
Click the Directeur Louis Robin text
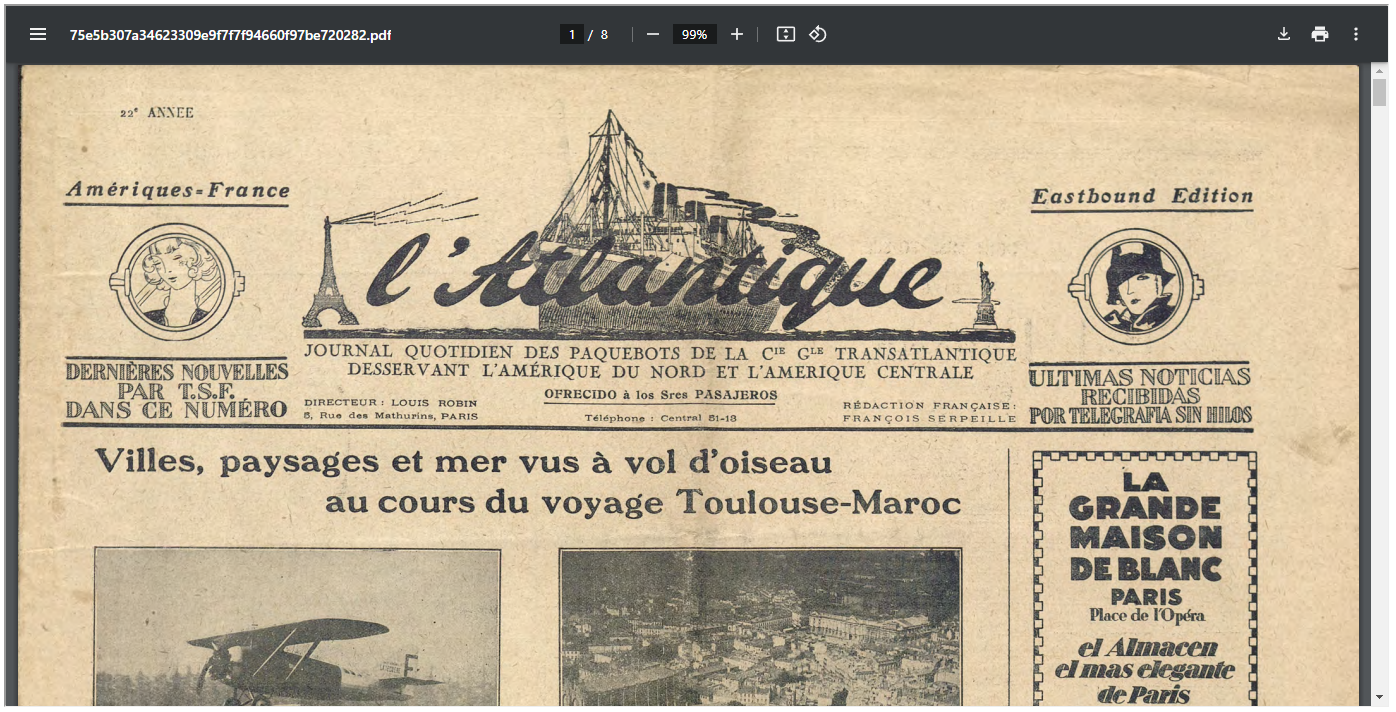point(391,402)
